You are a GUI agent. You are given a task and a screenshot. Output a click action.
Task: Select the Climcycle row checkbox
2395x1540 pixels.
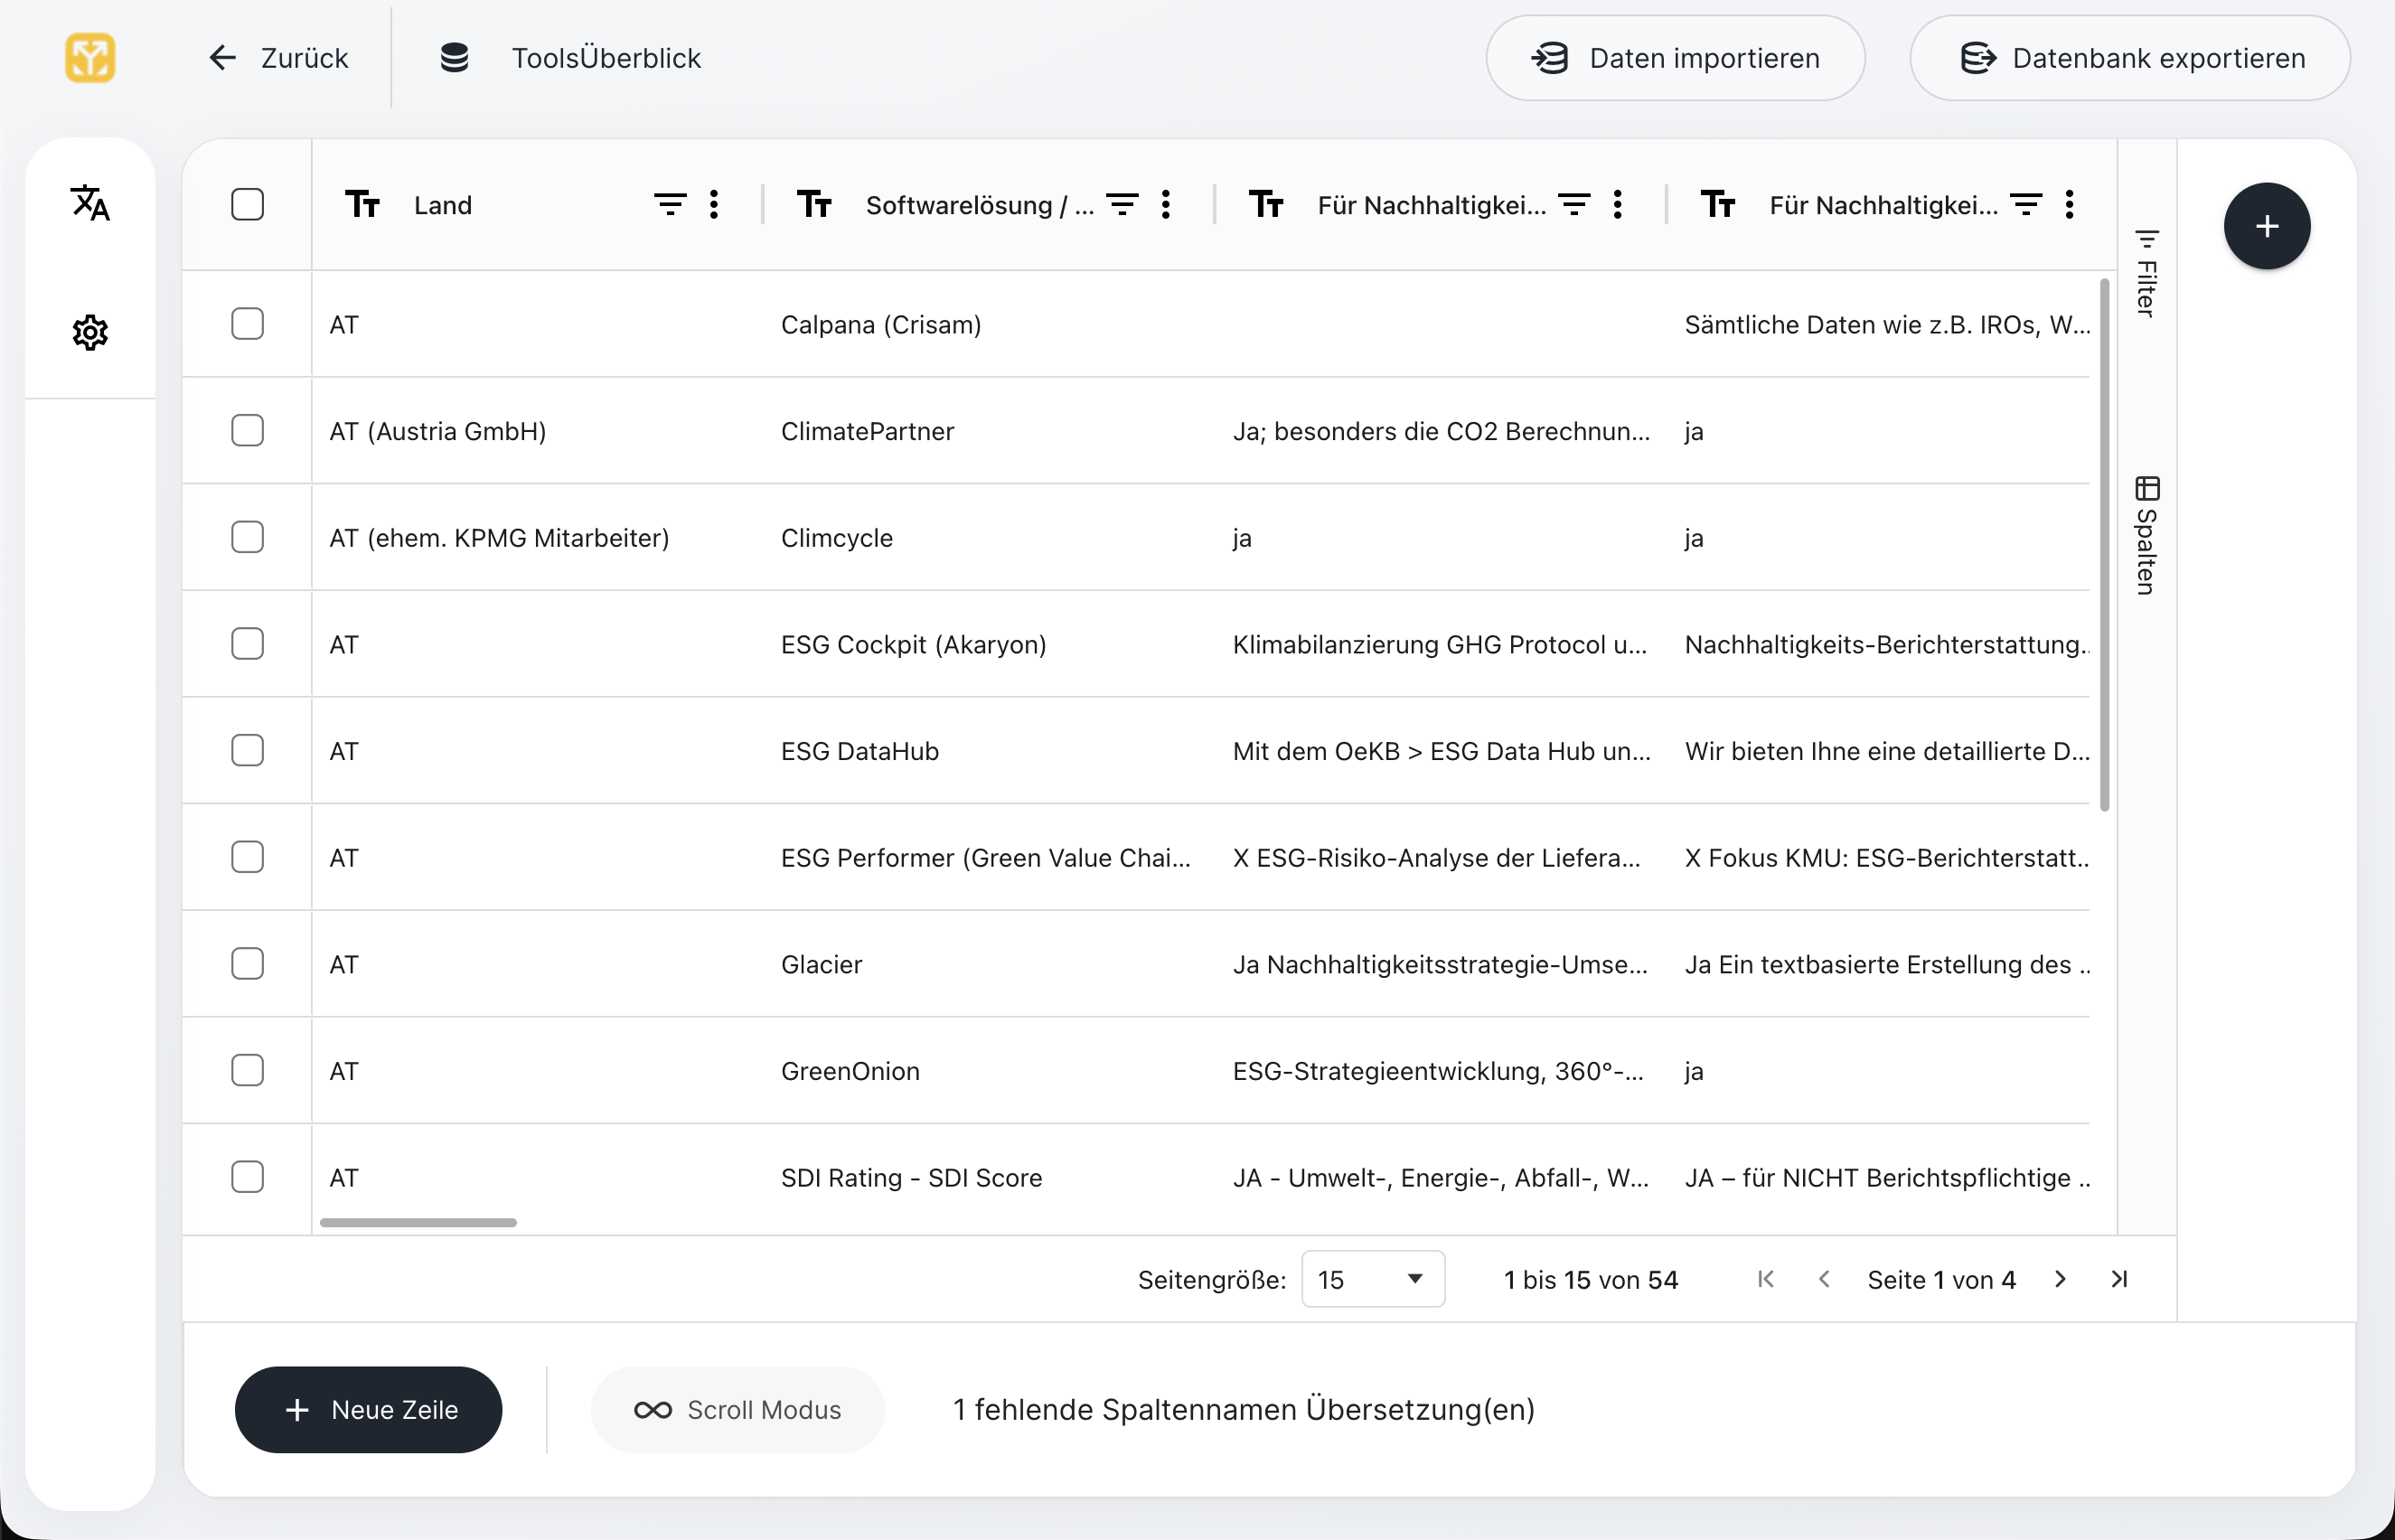click(247, 537)
